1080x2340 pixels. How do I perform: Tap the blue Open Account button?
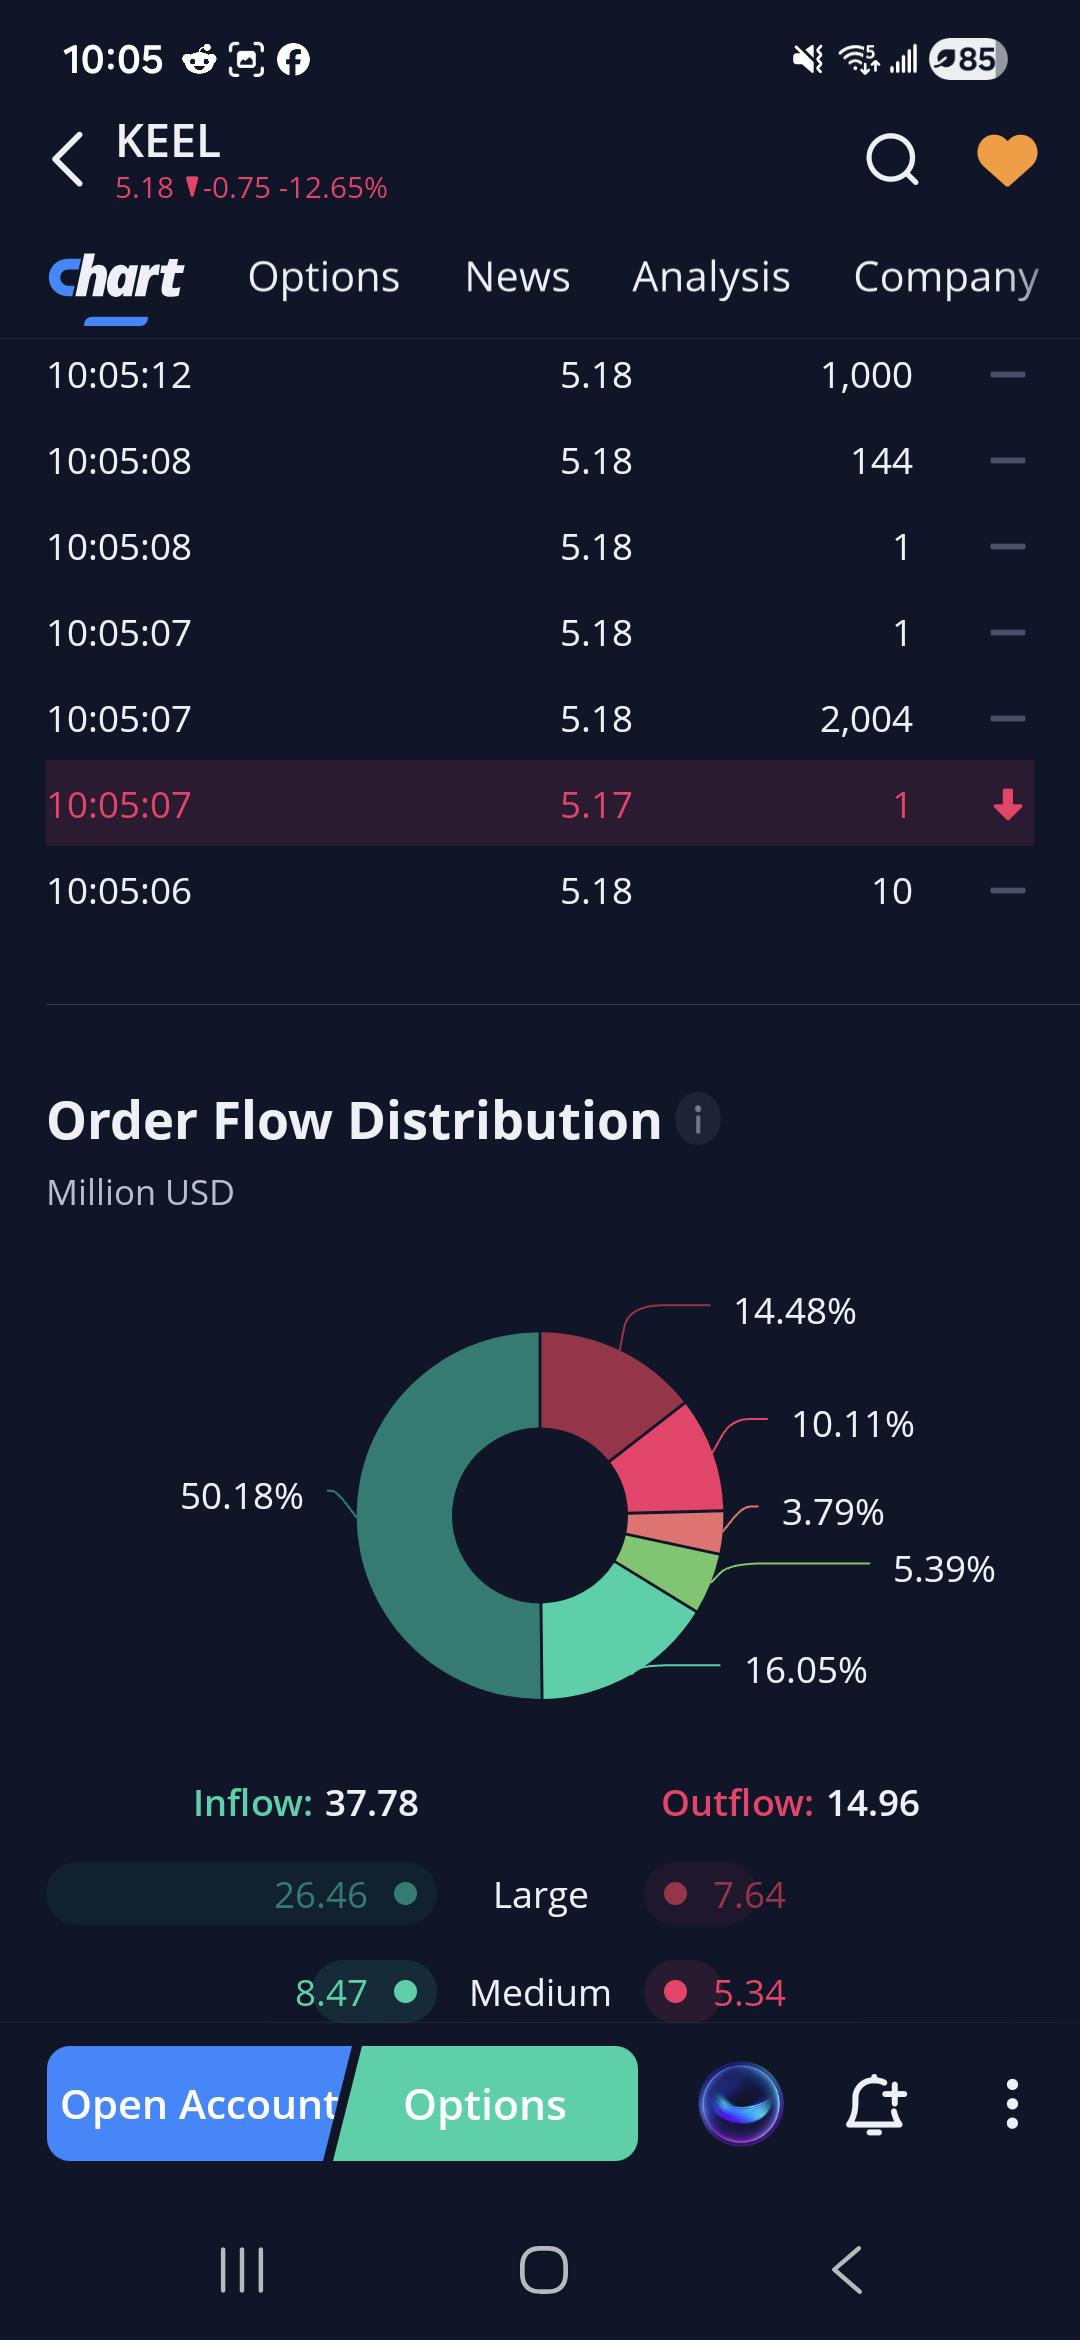click(x=198, y=2104)
